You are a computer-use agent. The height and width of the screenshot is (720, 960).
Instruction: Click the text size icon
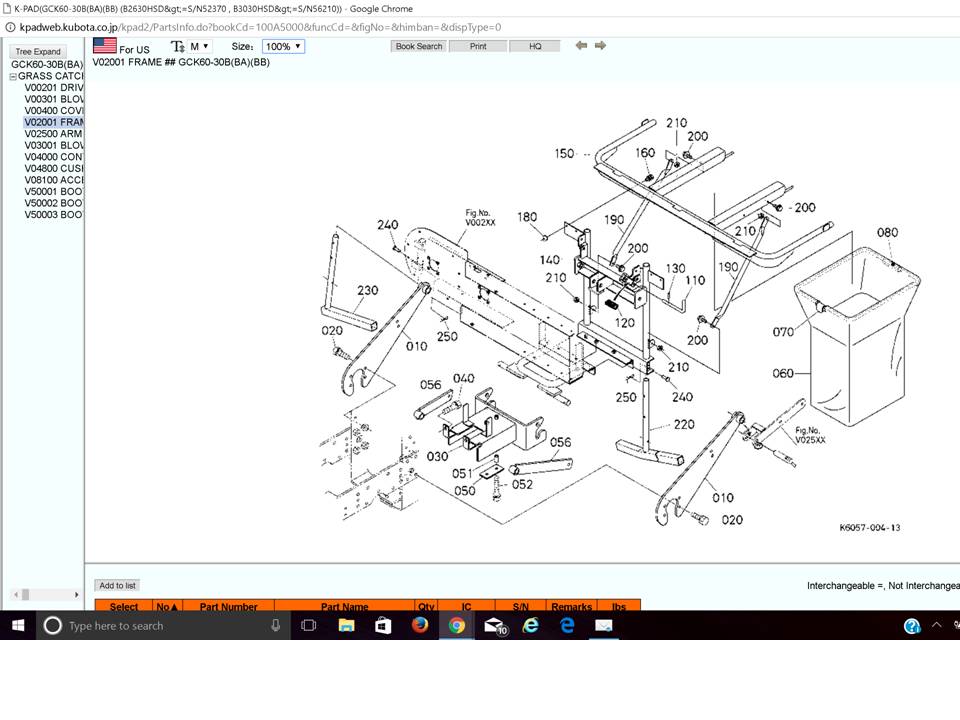177,47
